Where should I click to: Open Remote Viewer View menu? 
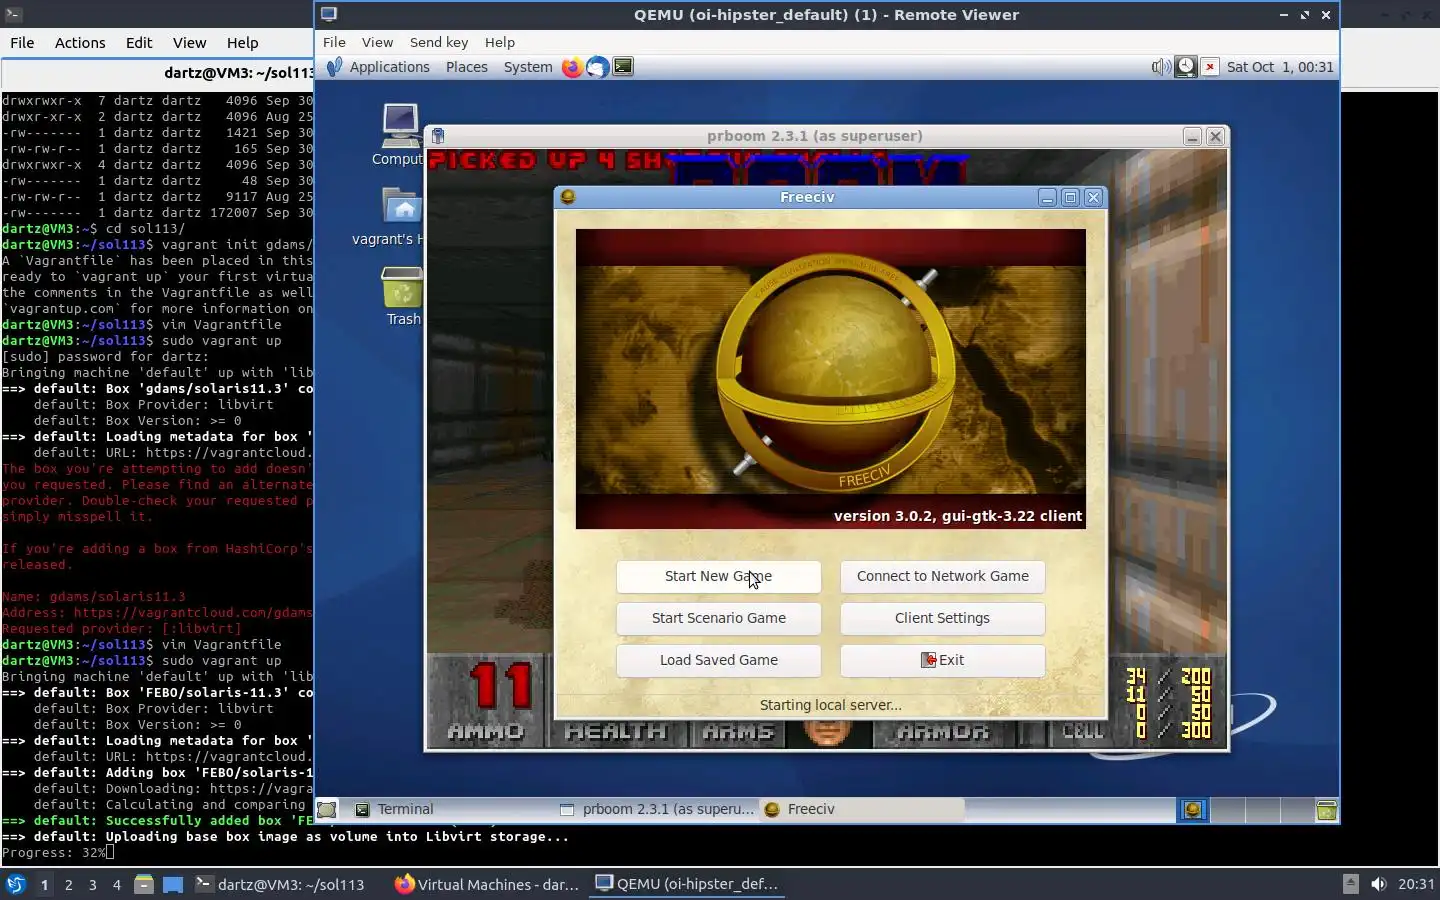click(377, 42)
